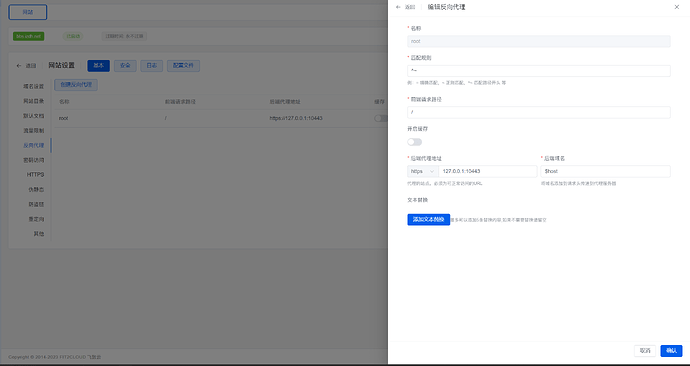This screenshot has width=690, height=366.
Task: Select 其他 in the settings sidebar
Action: pos(39,234)
